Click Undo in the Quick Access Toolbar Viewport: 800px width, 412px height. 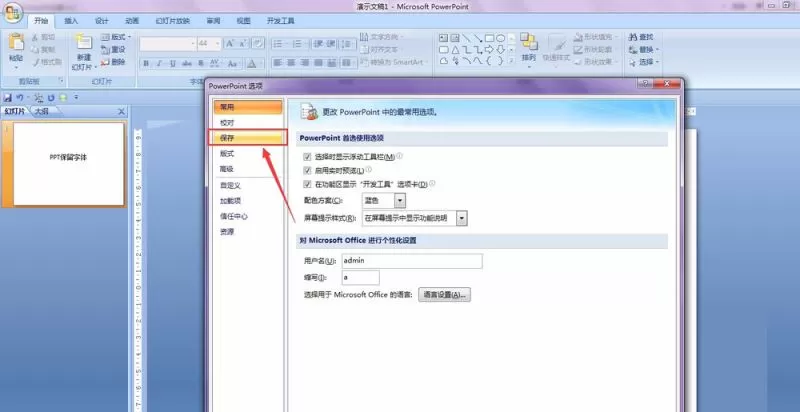pos(19,97)
